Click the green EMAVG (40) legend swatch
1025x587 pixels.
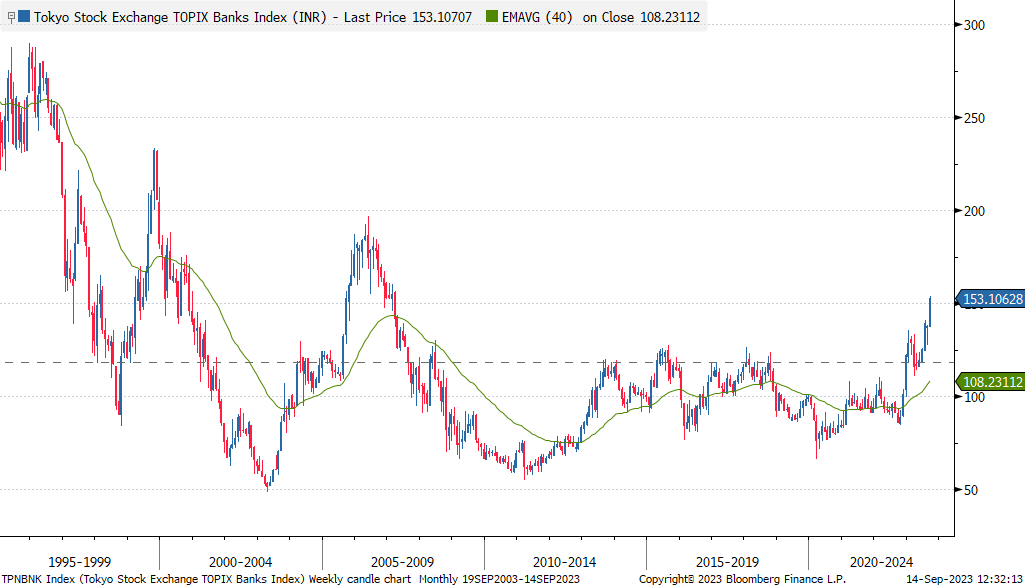[492, 16]
